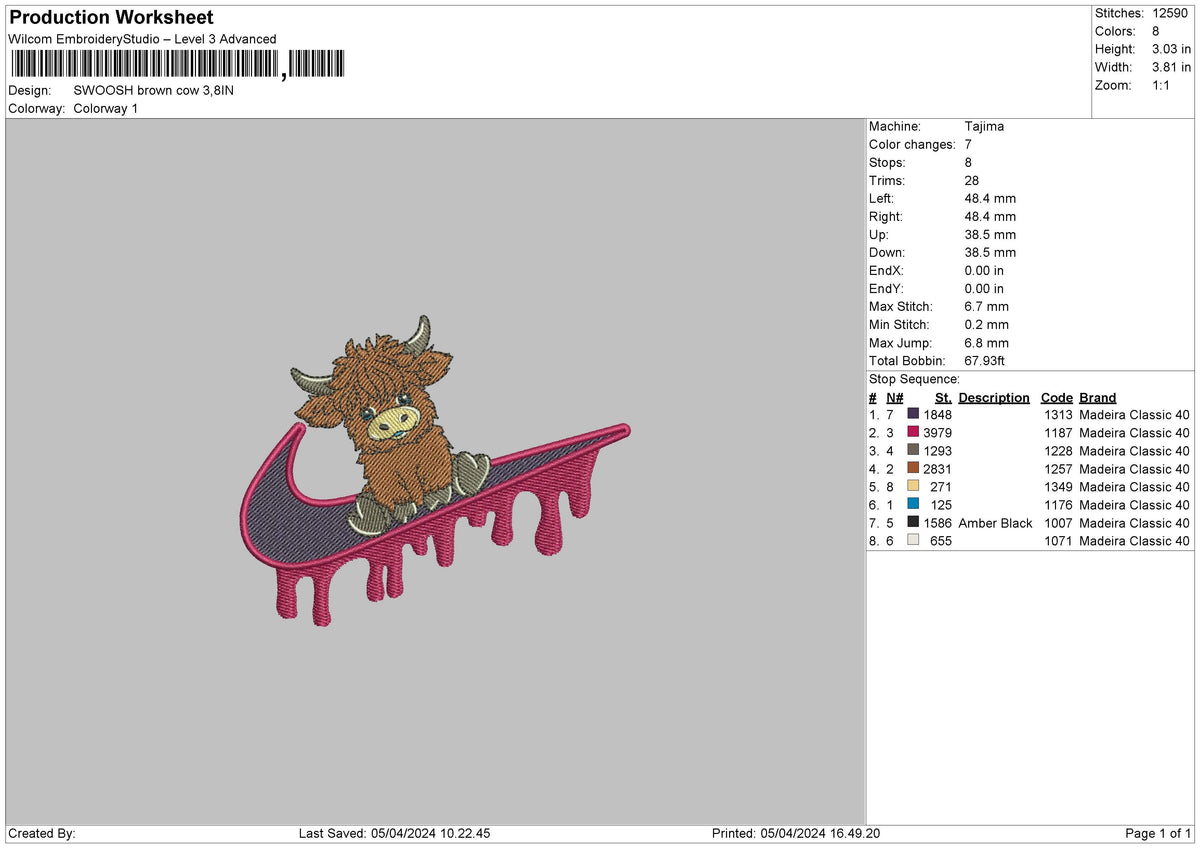
Task: Click the black swatch for Amber Black
Action: click(x=913, y=523)
